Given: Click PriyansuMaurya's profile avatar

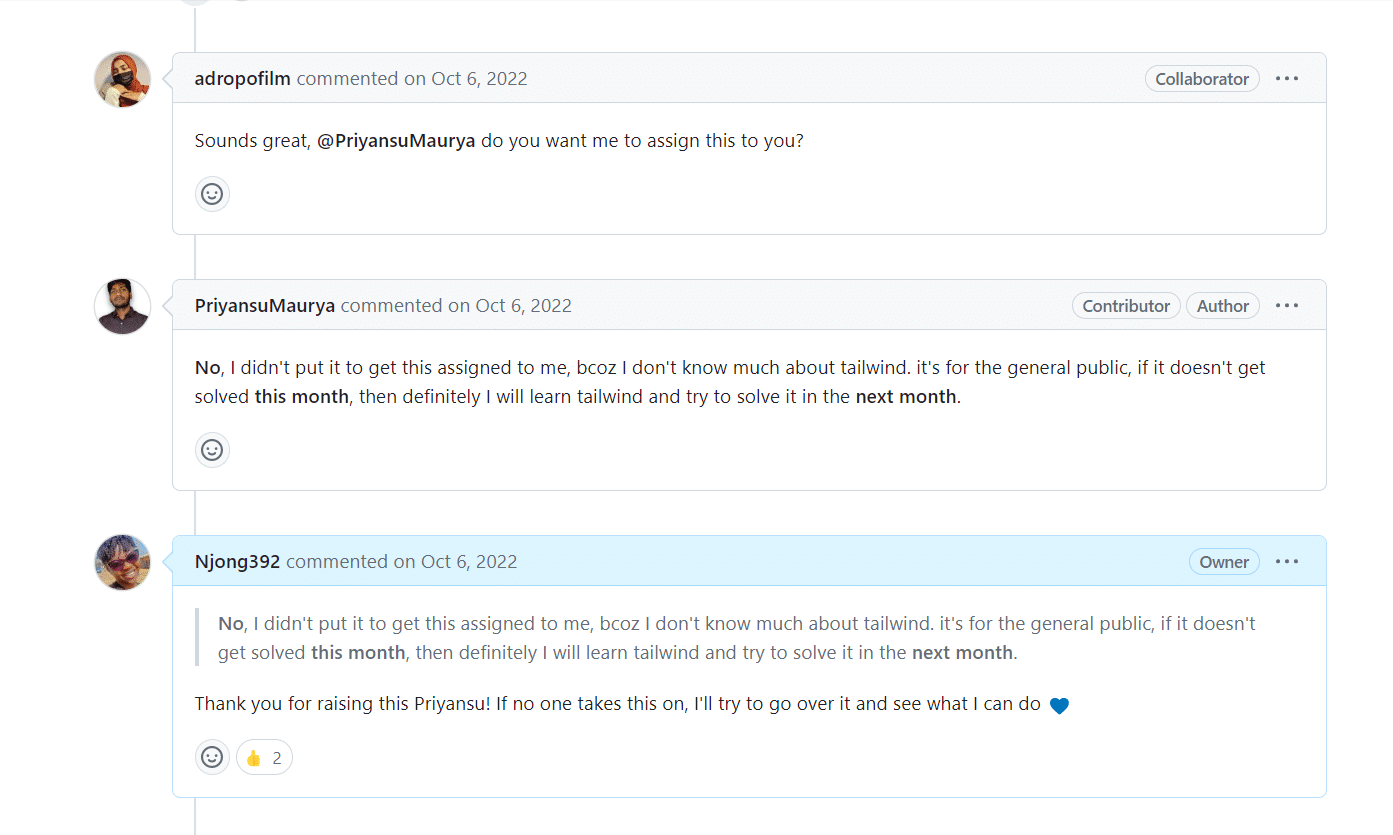Looking at the screenshot, I should point(121,306).
